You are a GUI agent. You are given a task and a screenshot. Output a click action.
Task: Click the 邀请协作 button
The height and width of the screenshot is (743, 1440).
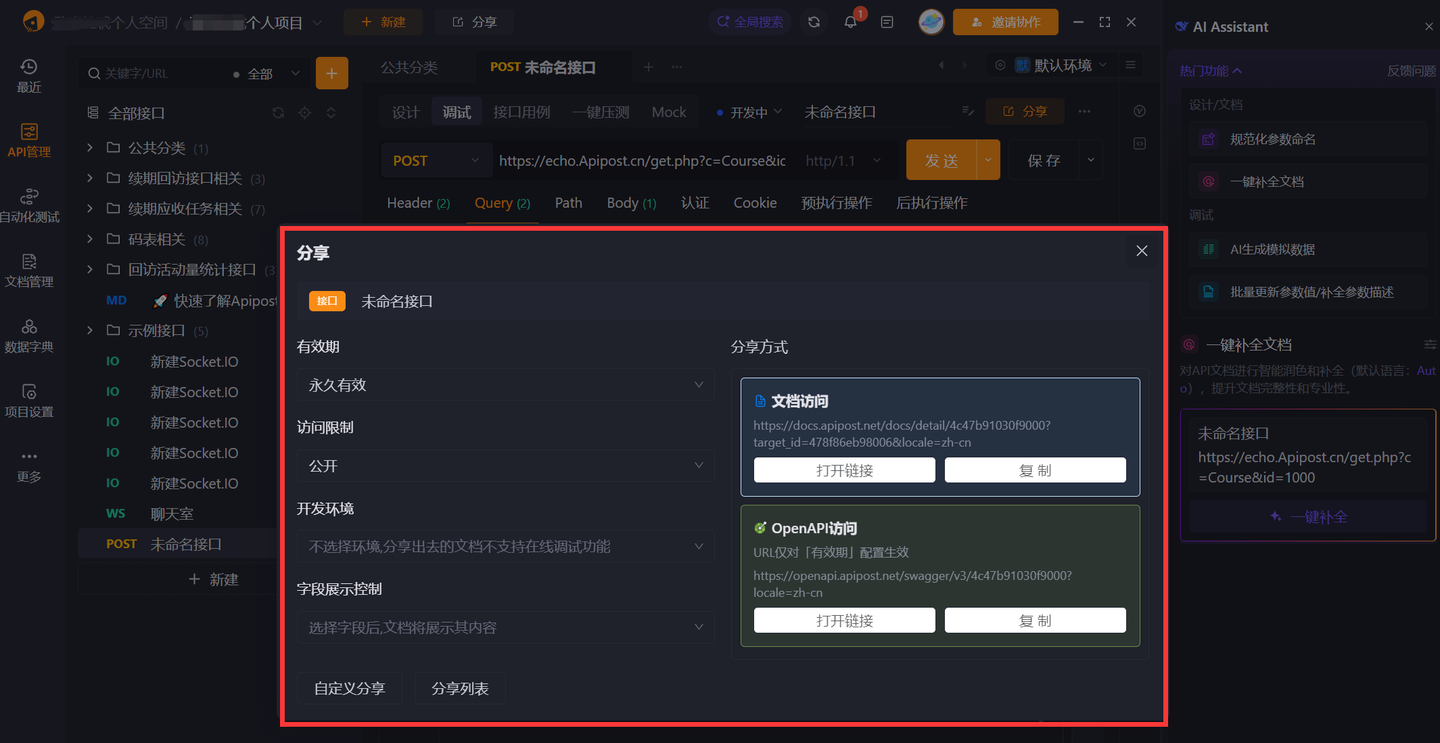click(1006, 22)
